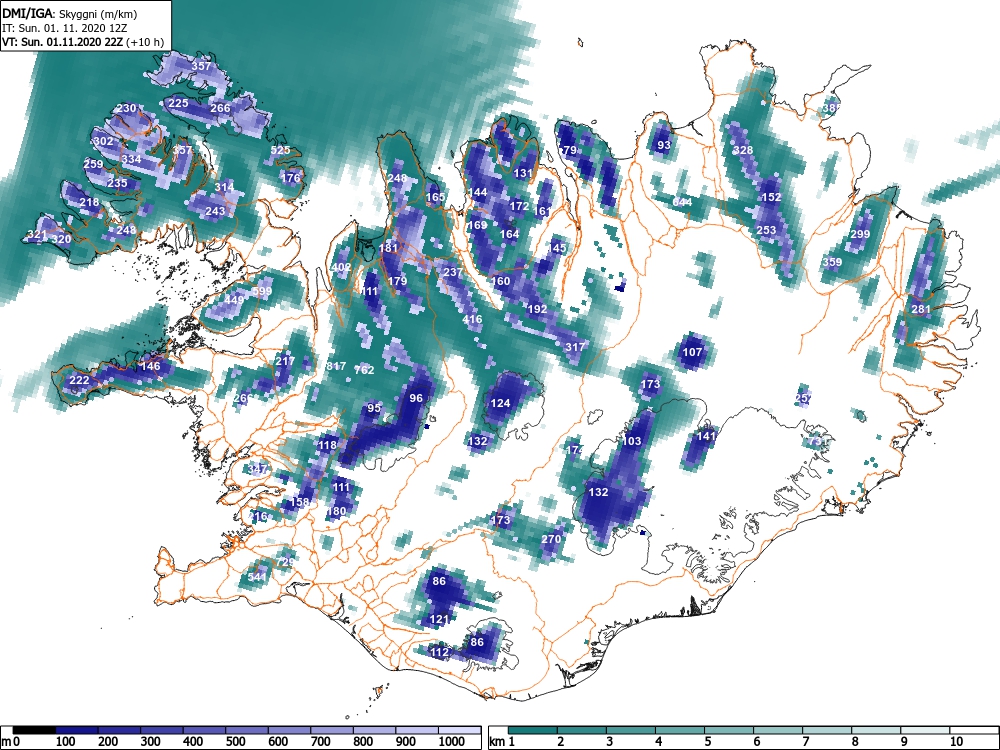
Task: Click the '100' label on the metre legend
Action: 66,742
